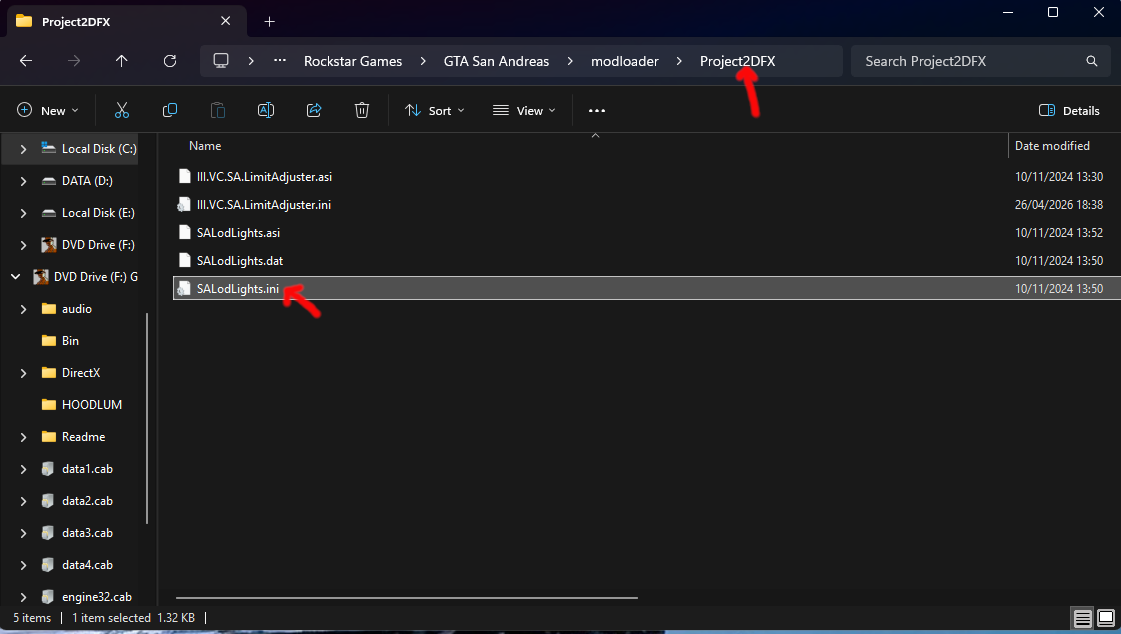The width and height of the screenshot is (1121, 634).
Task: Navigate to Rockstar Games breadcrumb
Action: [352, 61]
